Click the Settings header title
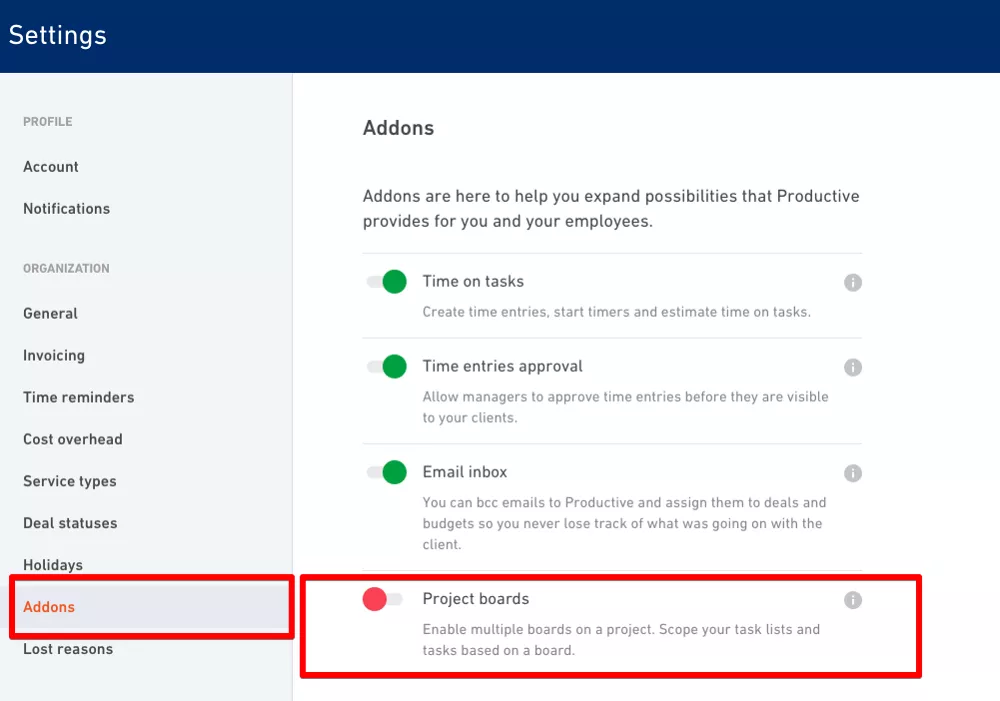This screenshot has width=1000, height=701. click(57, 35)
